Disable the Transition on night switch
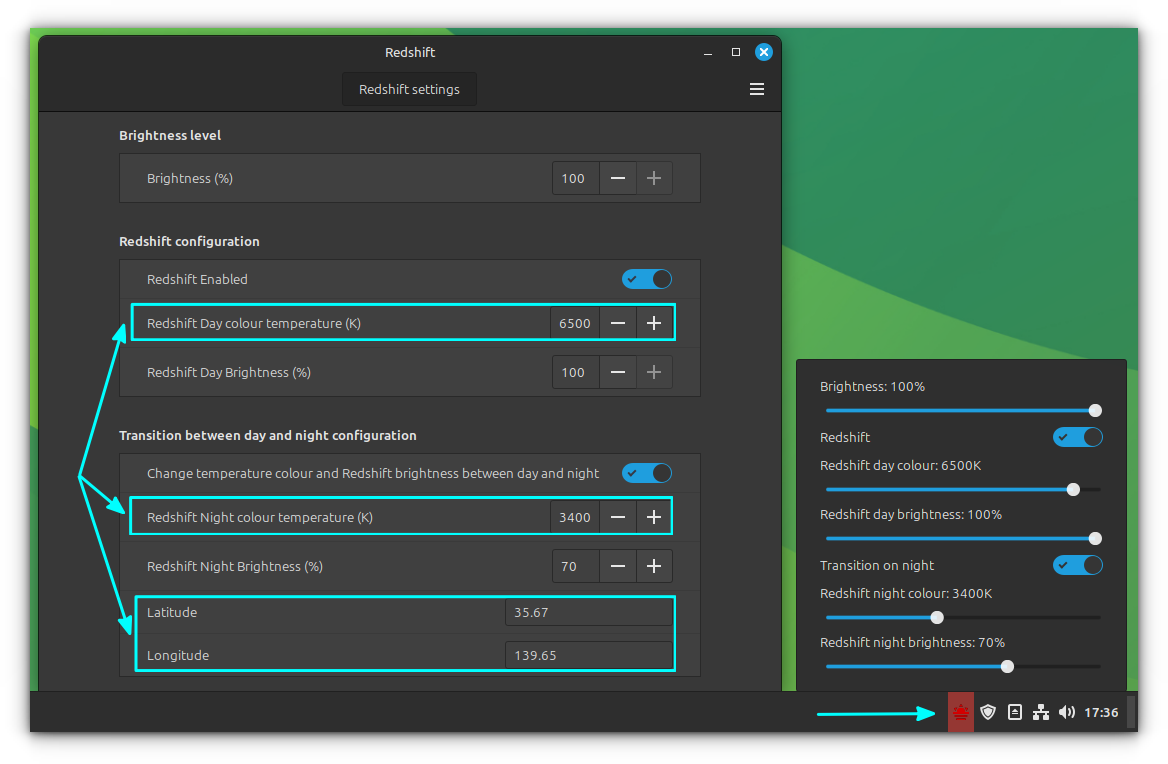This screenshot has height=764, width=1168. point(1077,564)
